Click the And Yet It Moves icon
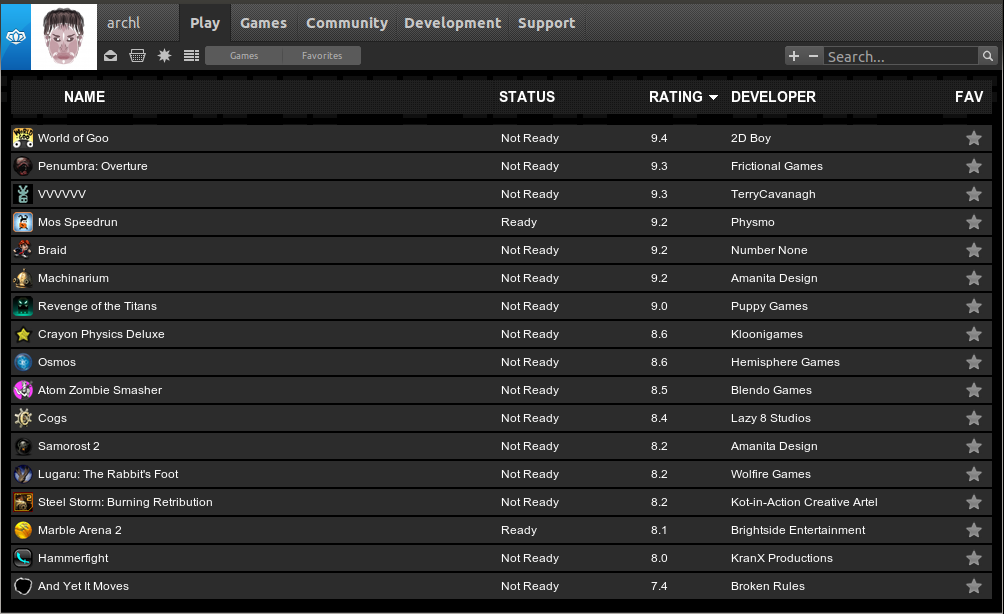1004x614 pixels. 23,586
